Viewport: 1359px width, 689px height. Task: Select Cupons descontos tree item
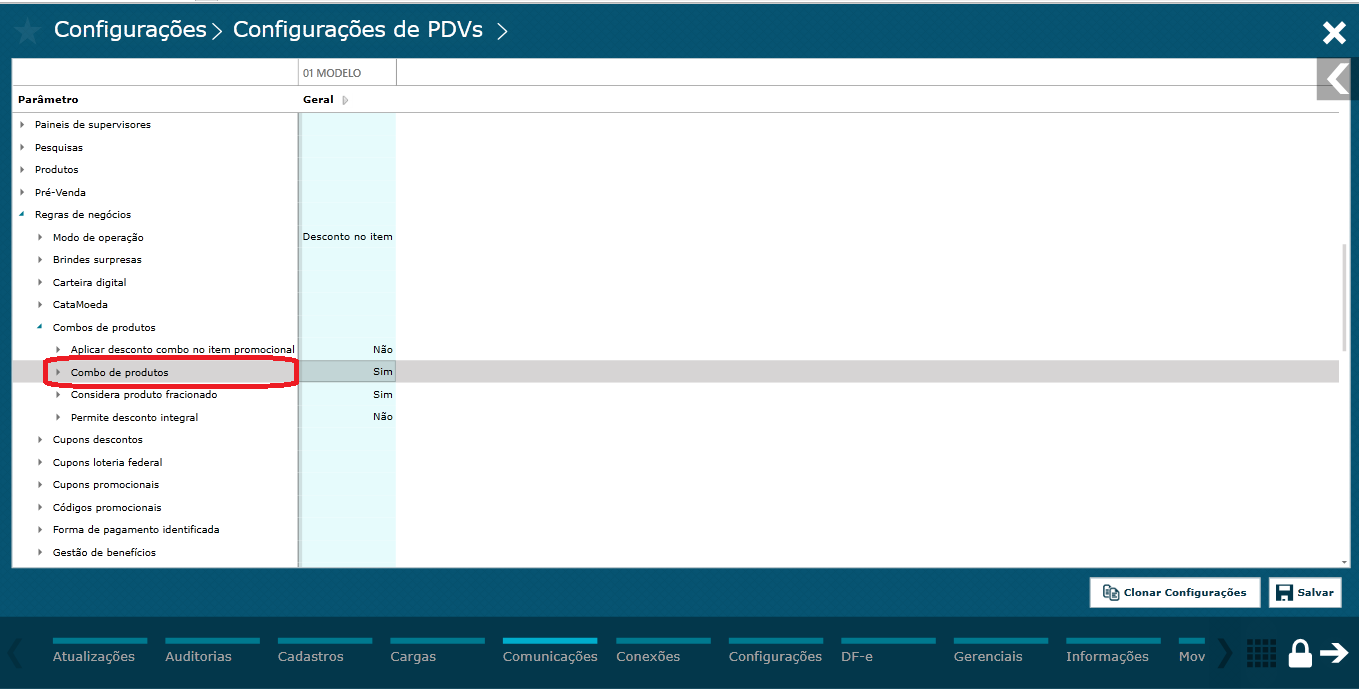(98, 440)
